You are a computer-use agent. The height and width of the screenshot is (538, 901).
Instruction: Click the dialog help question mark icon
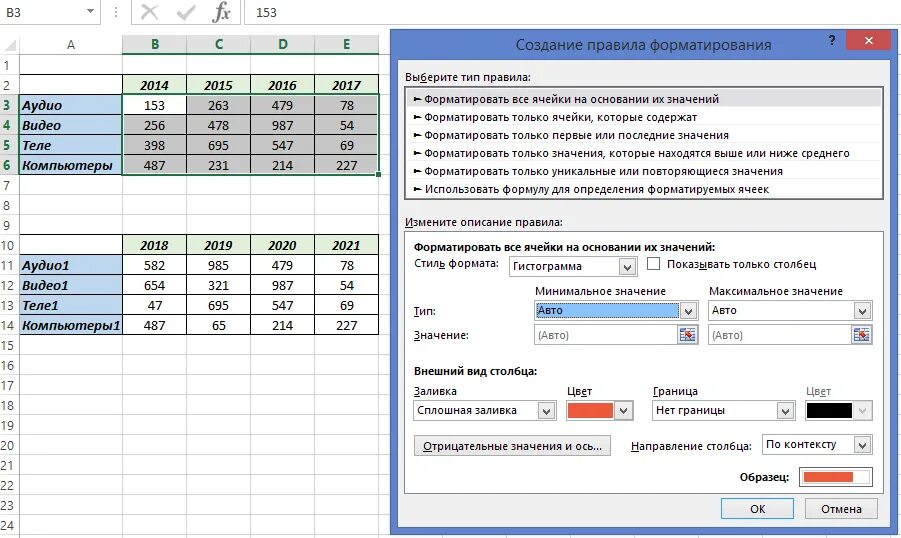click(831, 40)
